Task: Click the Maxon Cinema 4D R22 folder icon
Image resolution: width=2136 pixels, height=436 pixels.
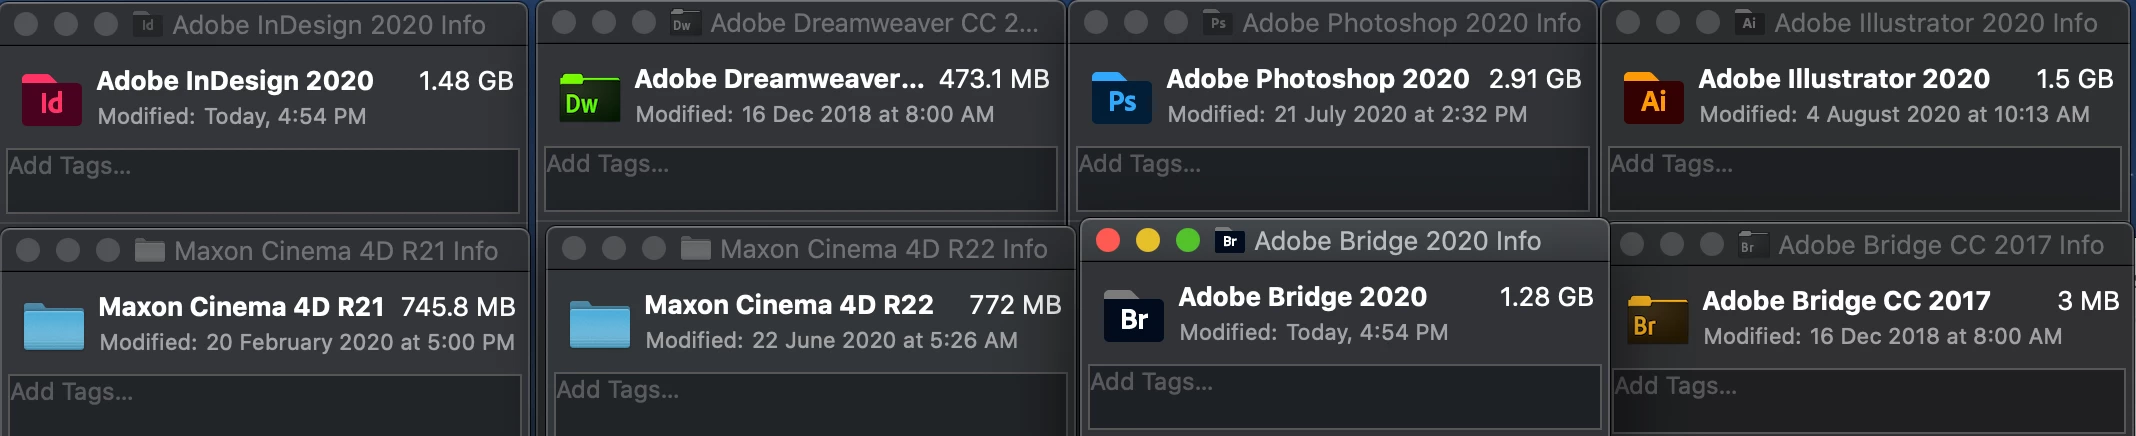Action: coord(600,323)
